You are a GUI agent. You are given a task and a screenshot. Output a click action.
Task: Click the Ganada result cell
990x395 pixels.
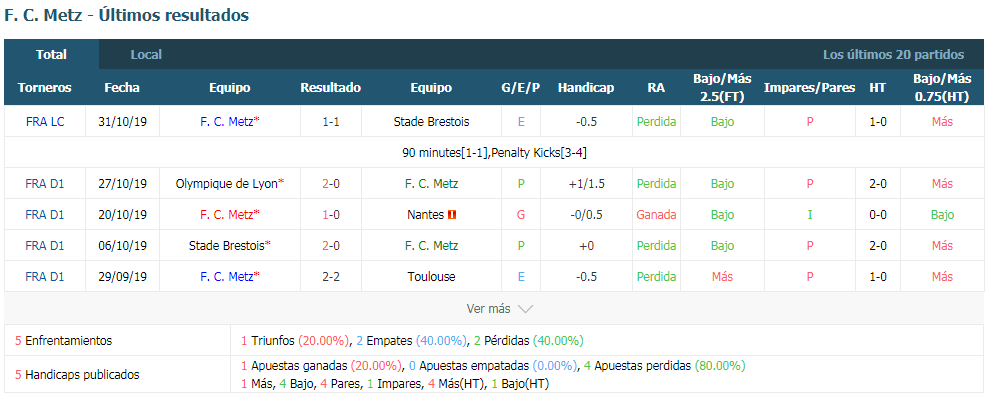(656, 215)
